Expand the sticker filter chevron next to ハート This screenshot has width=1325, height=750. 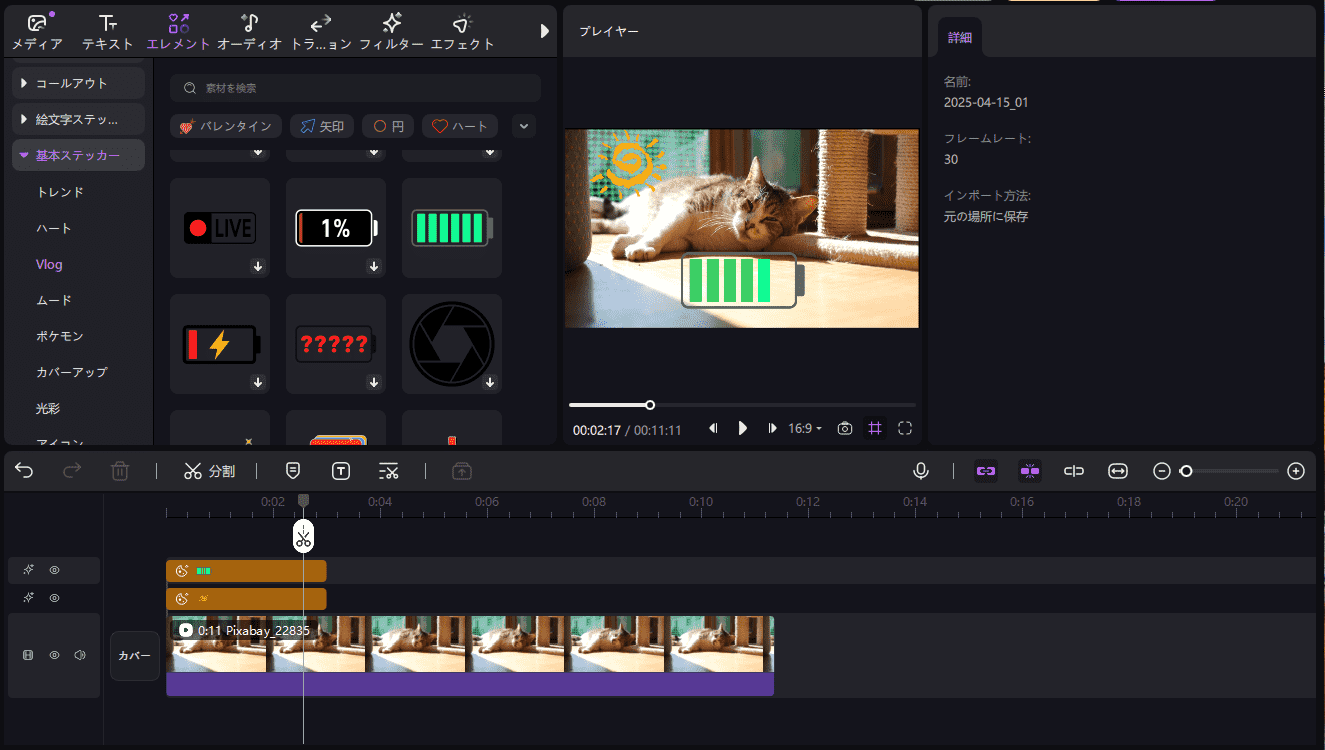(x=523, y=126)
